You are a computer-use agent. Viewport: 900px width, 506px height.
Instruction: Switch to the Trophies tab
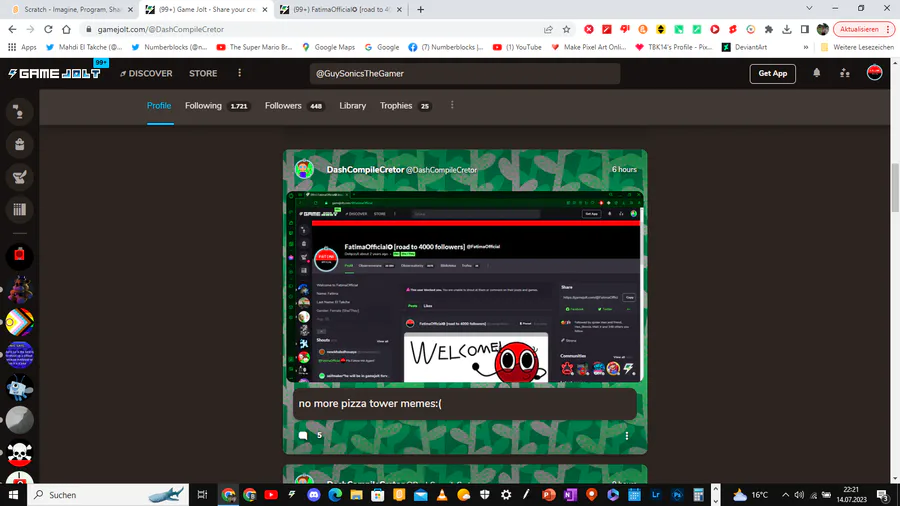point(405,106)
